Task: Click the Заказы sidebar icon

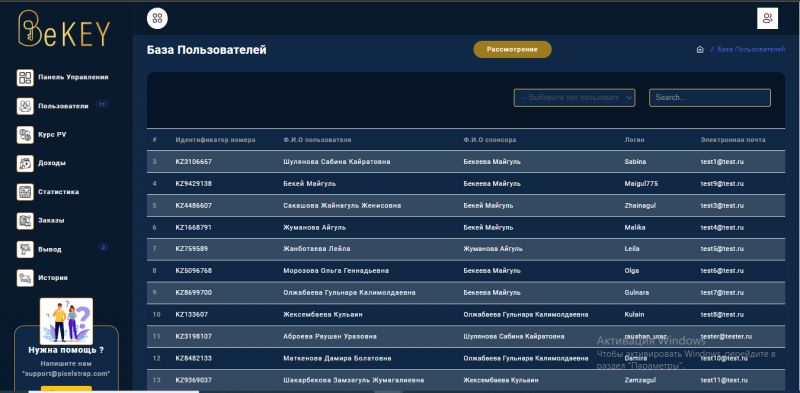Action: pyautogui.click(x=25, y=220)
